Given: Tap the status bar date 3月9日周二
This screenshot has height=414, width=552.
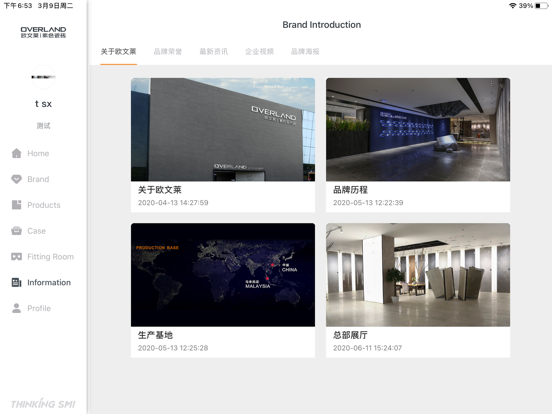Looking at the screenshot, I should [x=56, y=6].
